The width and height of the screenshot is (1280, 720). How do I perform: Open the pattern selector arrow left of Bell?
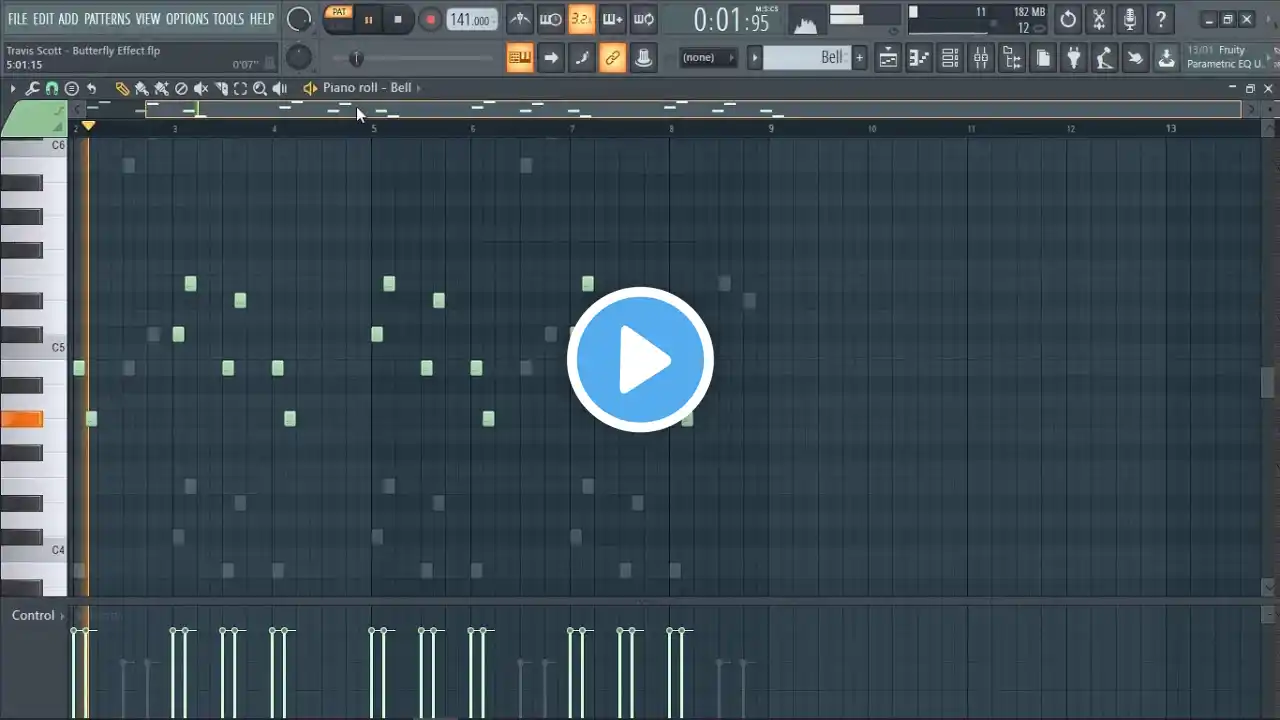click(756, 58)
